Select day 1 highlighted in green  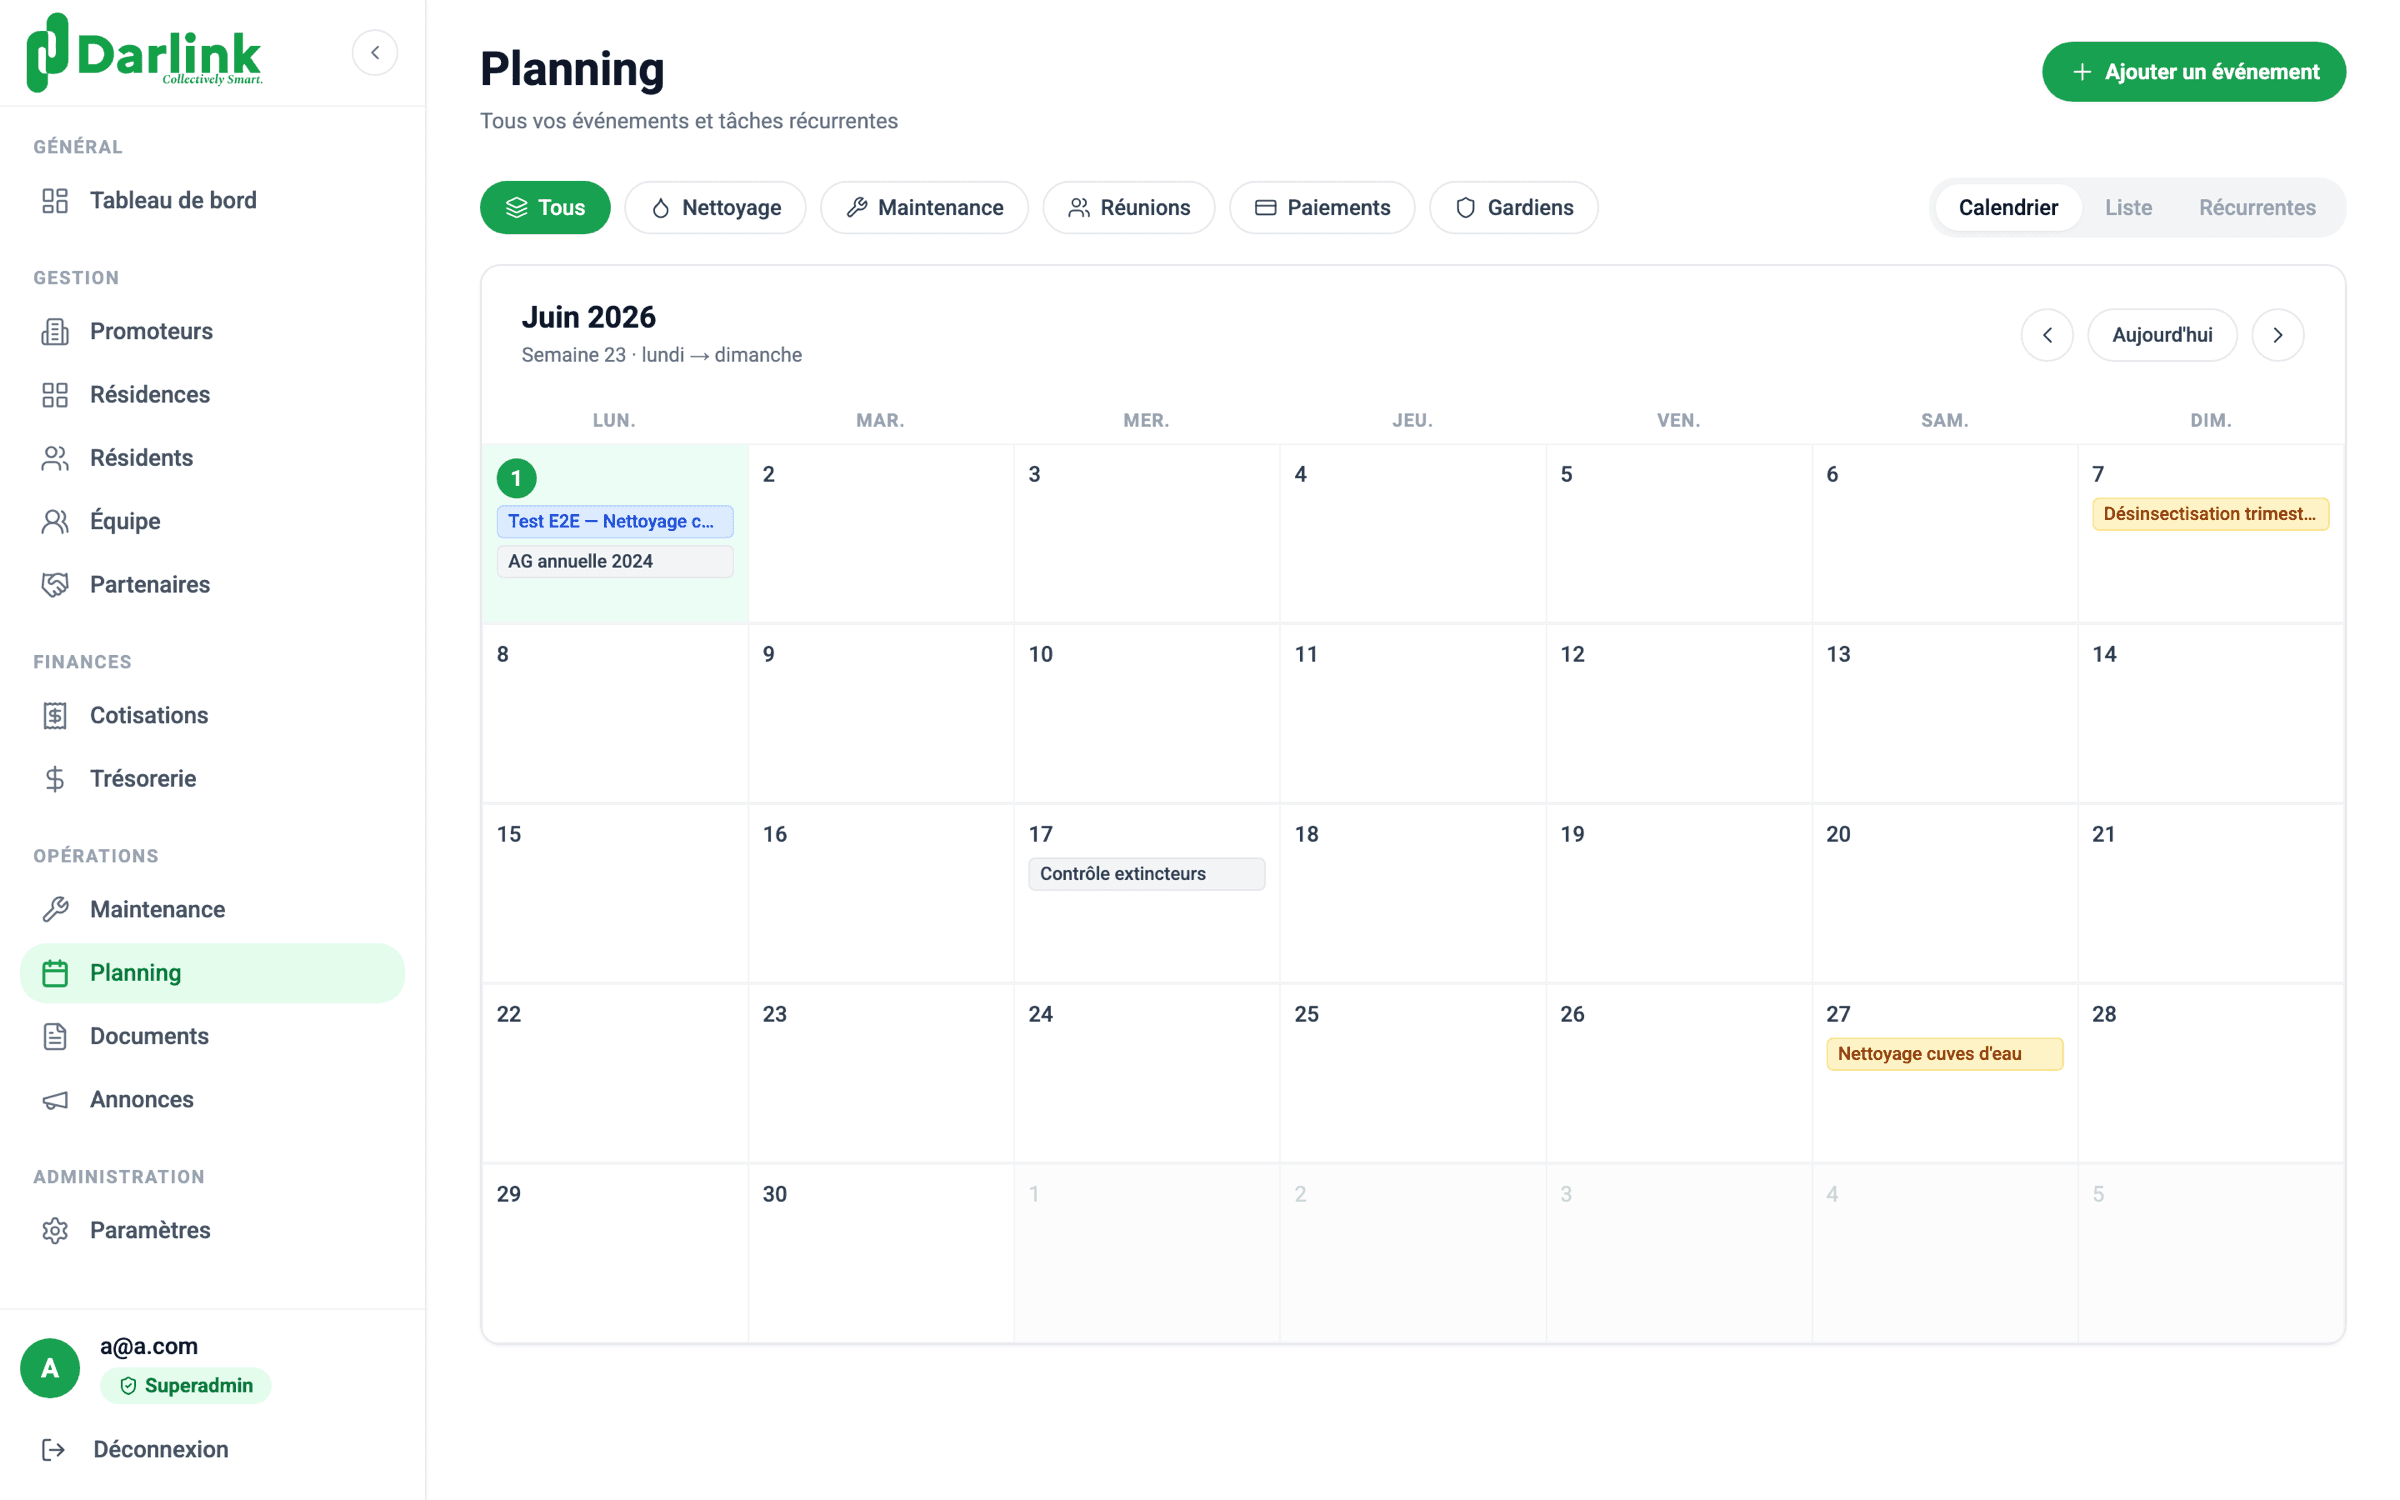pos(517,479)
